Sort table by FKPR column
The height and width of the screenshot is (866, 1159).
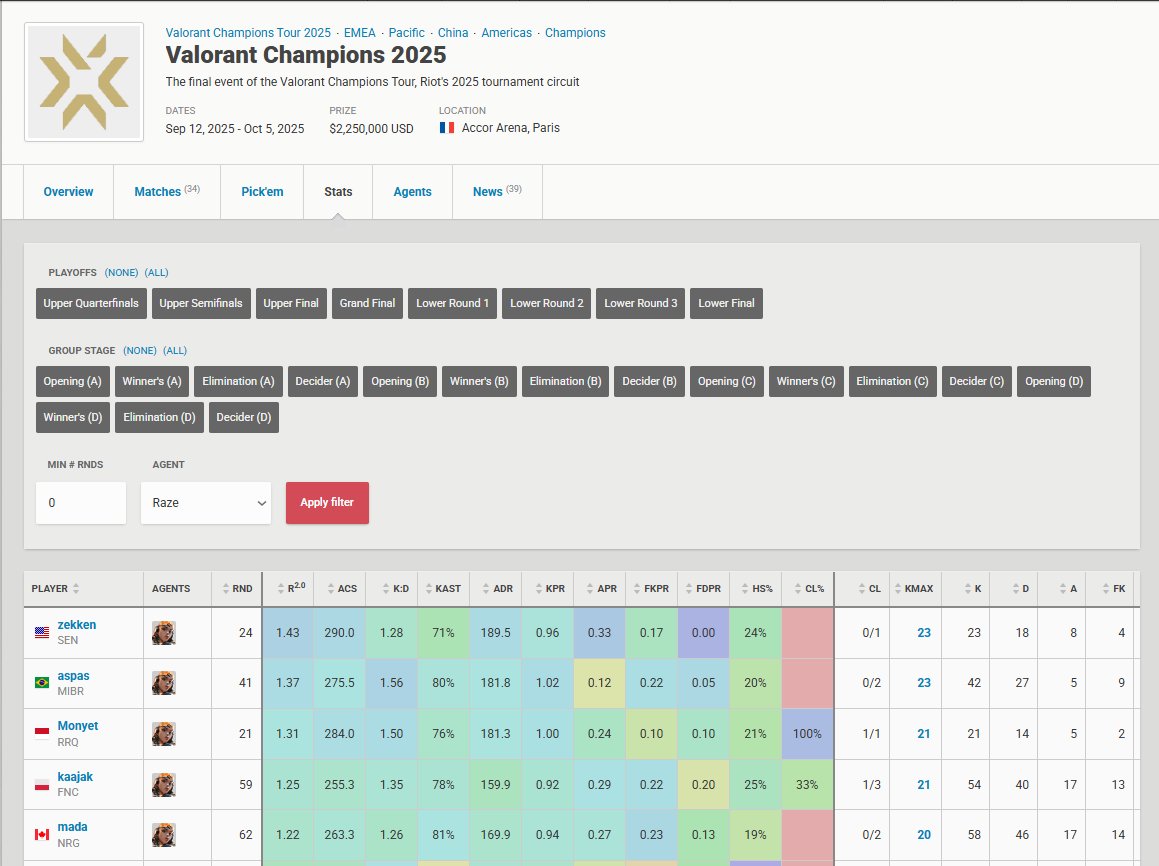point(651,589)
